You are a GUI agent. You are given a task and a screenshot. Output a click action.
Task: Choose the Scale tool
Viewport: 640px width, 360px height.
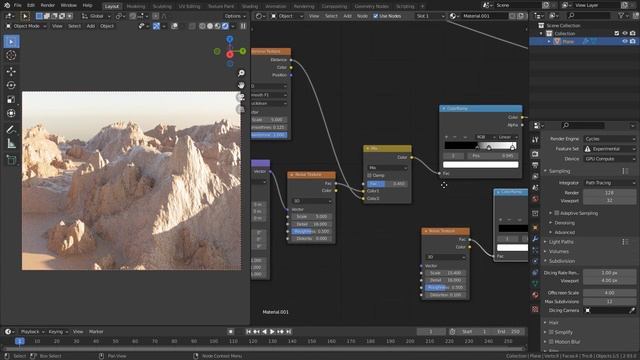(x=11, y=99)
